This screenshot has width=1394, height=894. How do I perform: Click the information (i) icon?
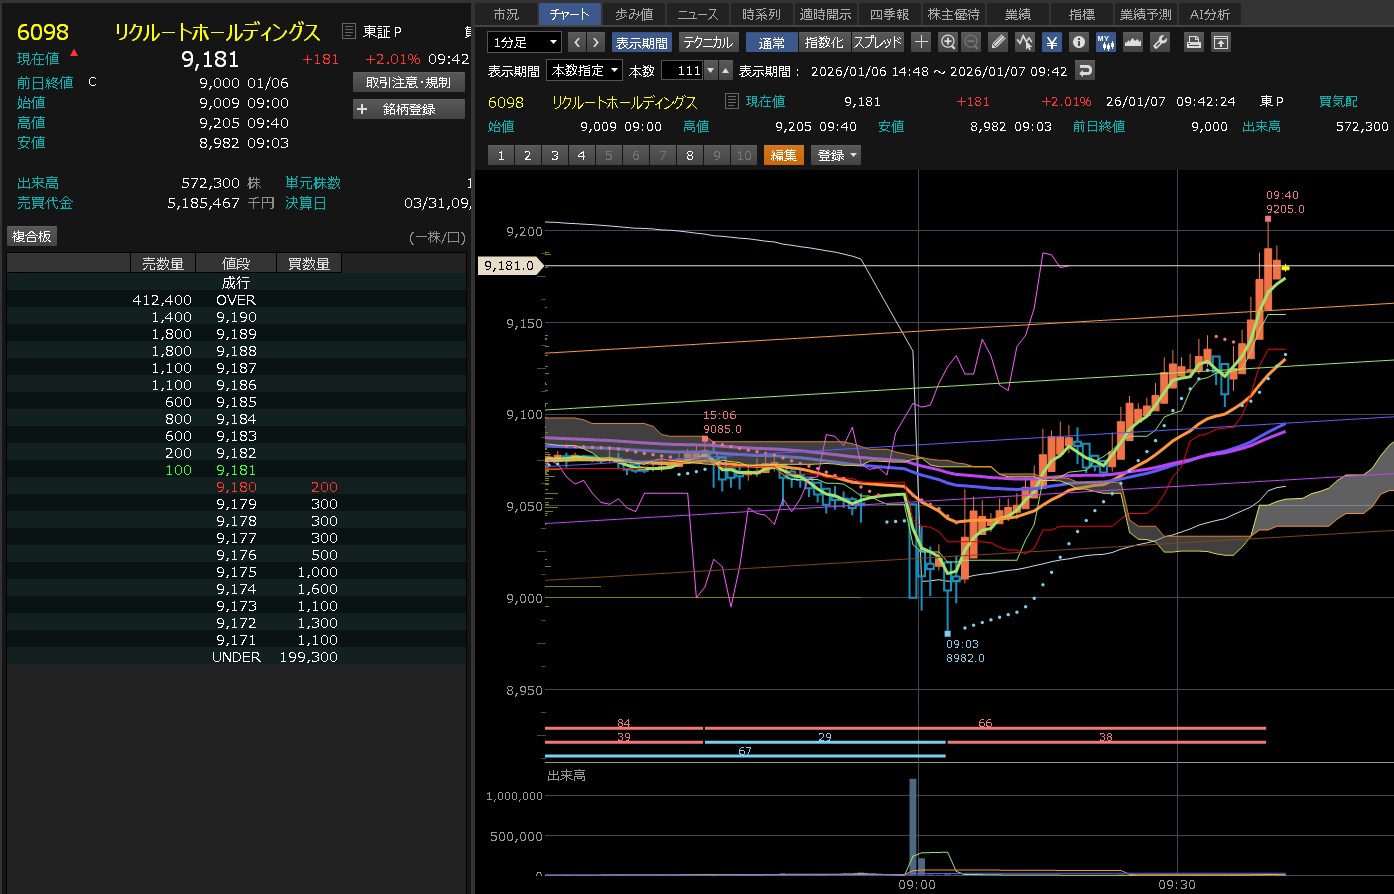point(1078,42)
